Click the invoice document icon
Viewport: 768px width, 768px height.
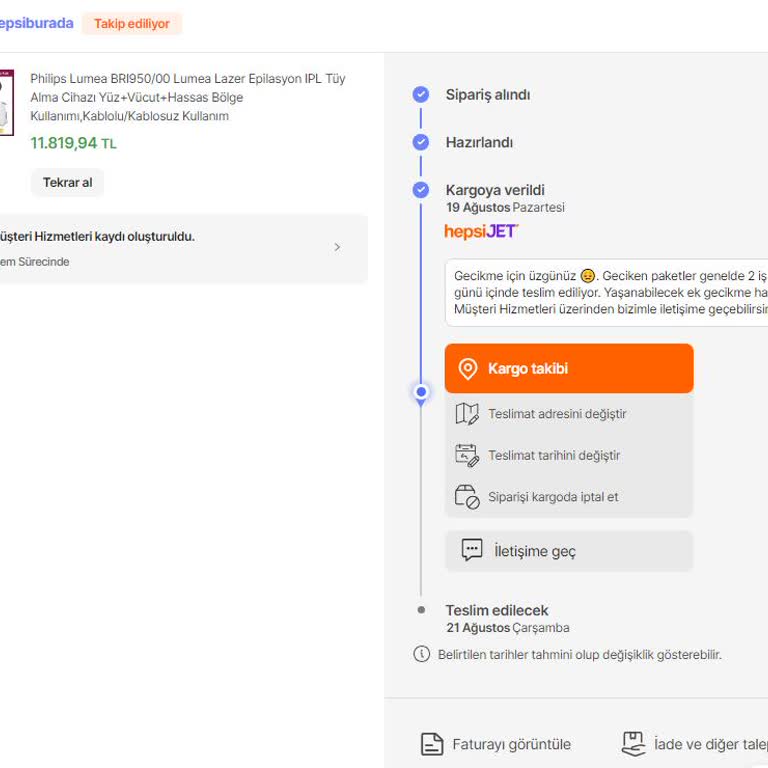click(x=432, y=744)
